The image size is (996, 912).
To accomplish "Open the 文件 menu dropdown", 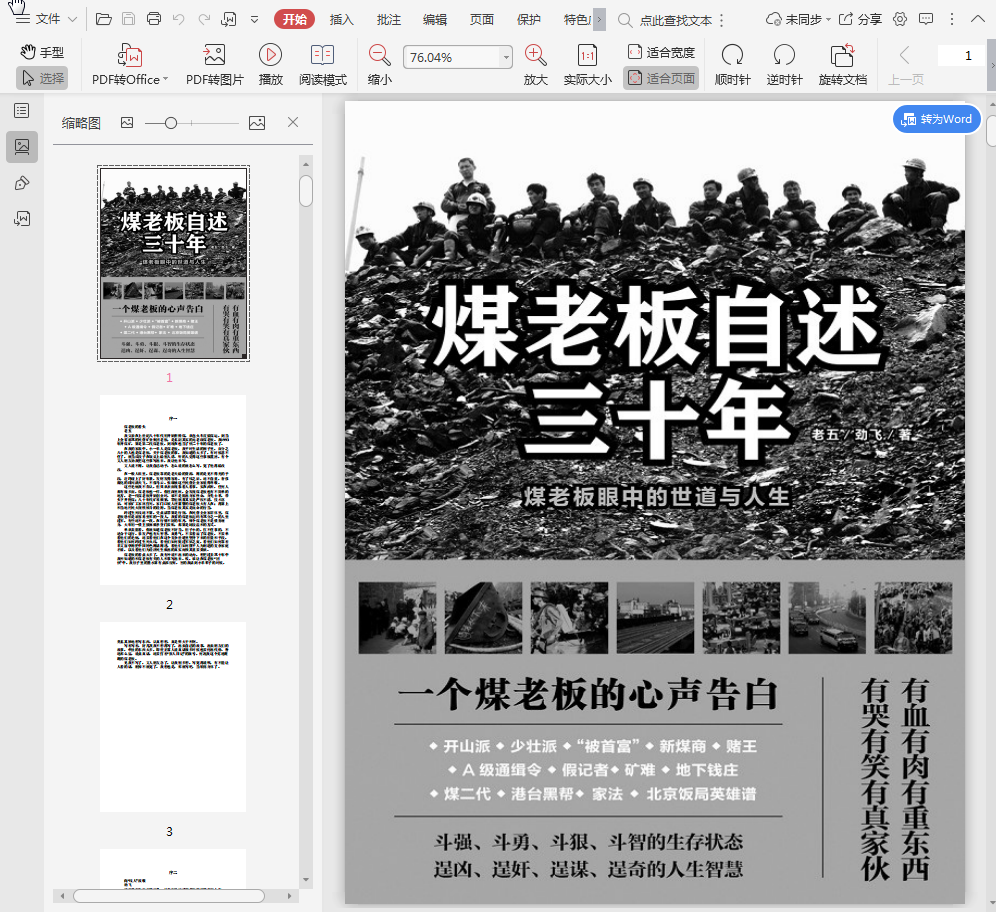I will pos(47,19).
